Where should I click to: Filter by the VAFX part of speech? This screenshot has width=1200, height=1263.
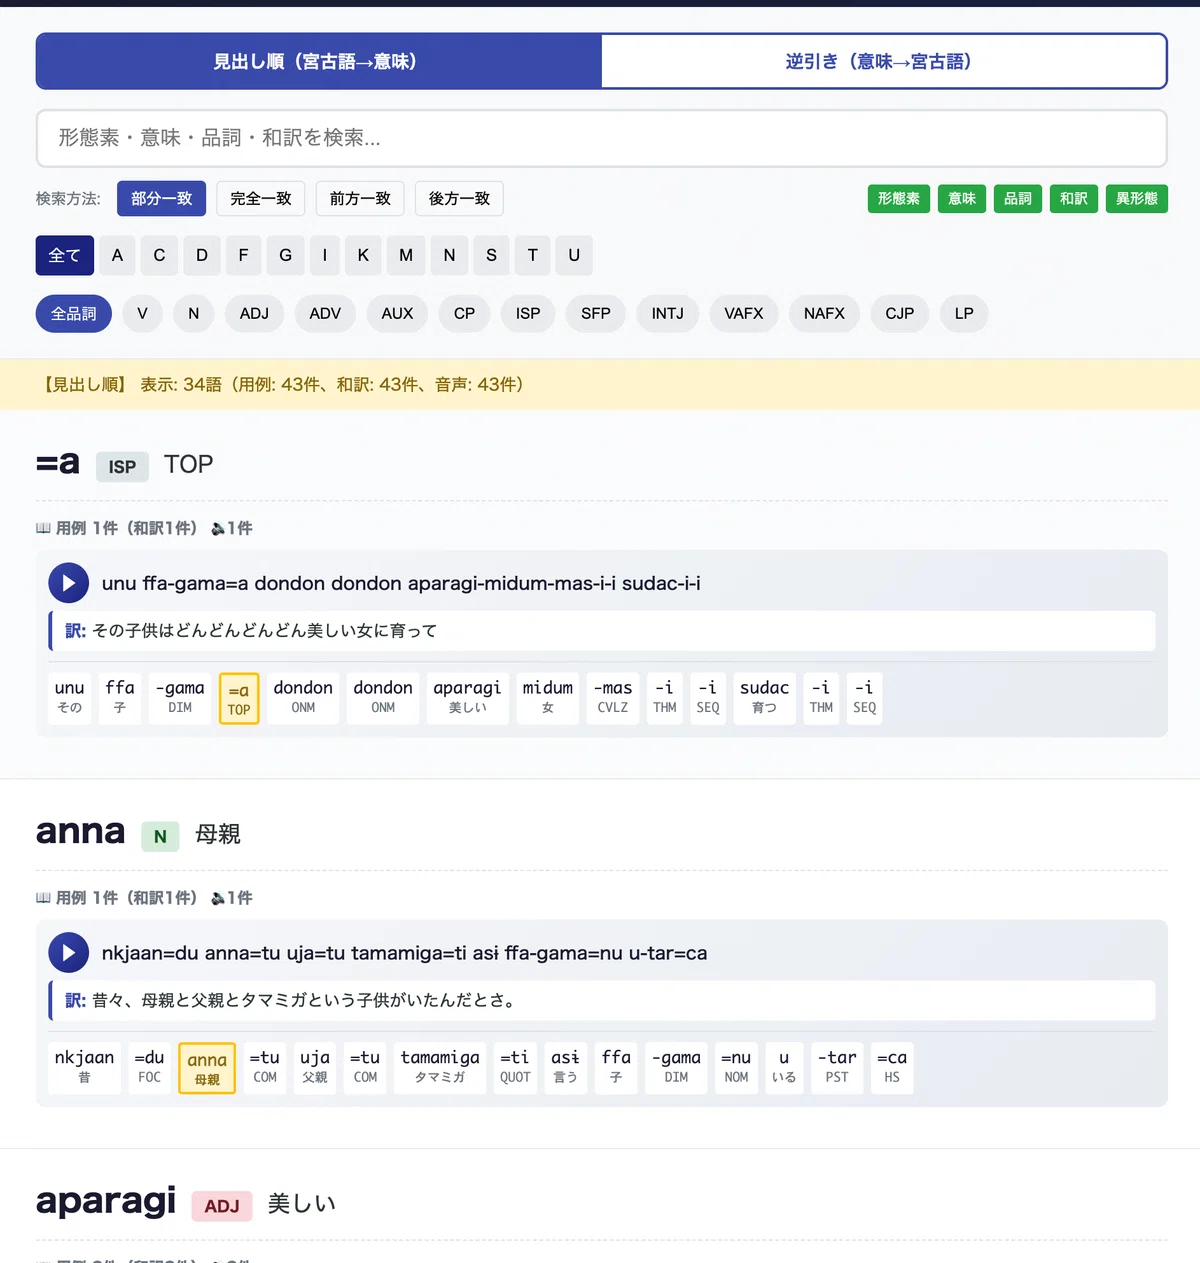pos(744,313)
